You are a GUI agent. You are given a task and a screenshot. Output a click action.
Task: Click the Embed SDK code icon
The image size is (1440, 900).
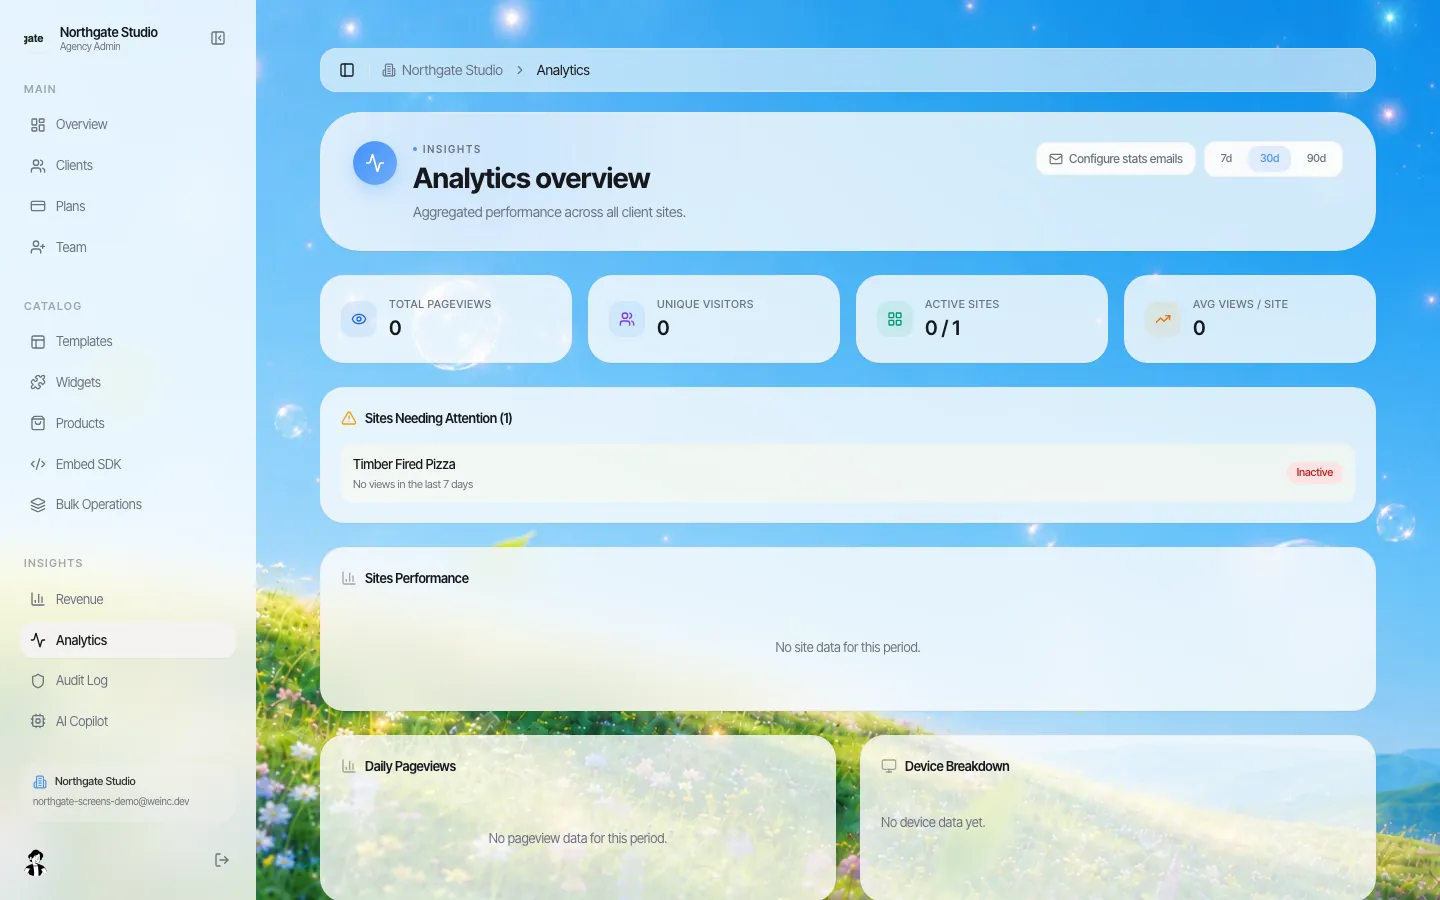coord(38,465)
